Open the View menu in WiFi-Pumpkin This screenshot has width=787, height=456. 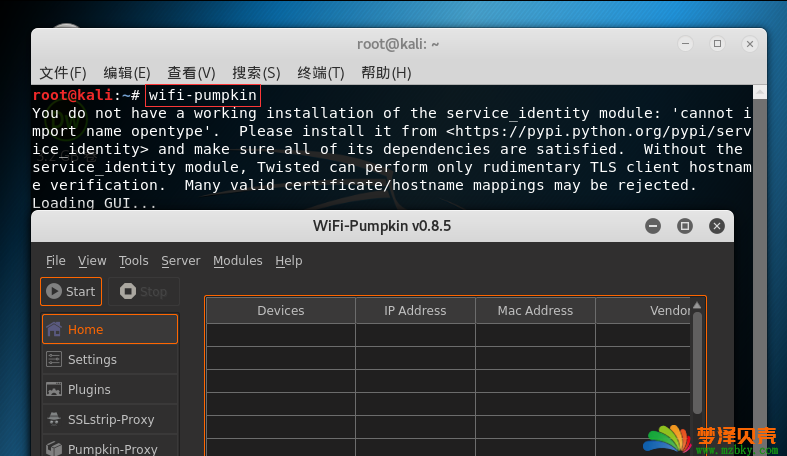point(92,261)
